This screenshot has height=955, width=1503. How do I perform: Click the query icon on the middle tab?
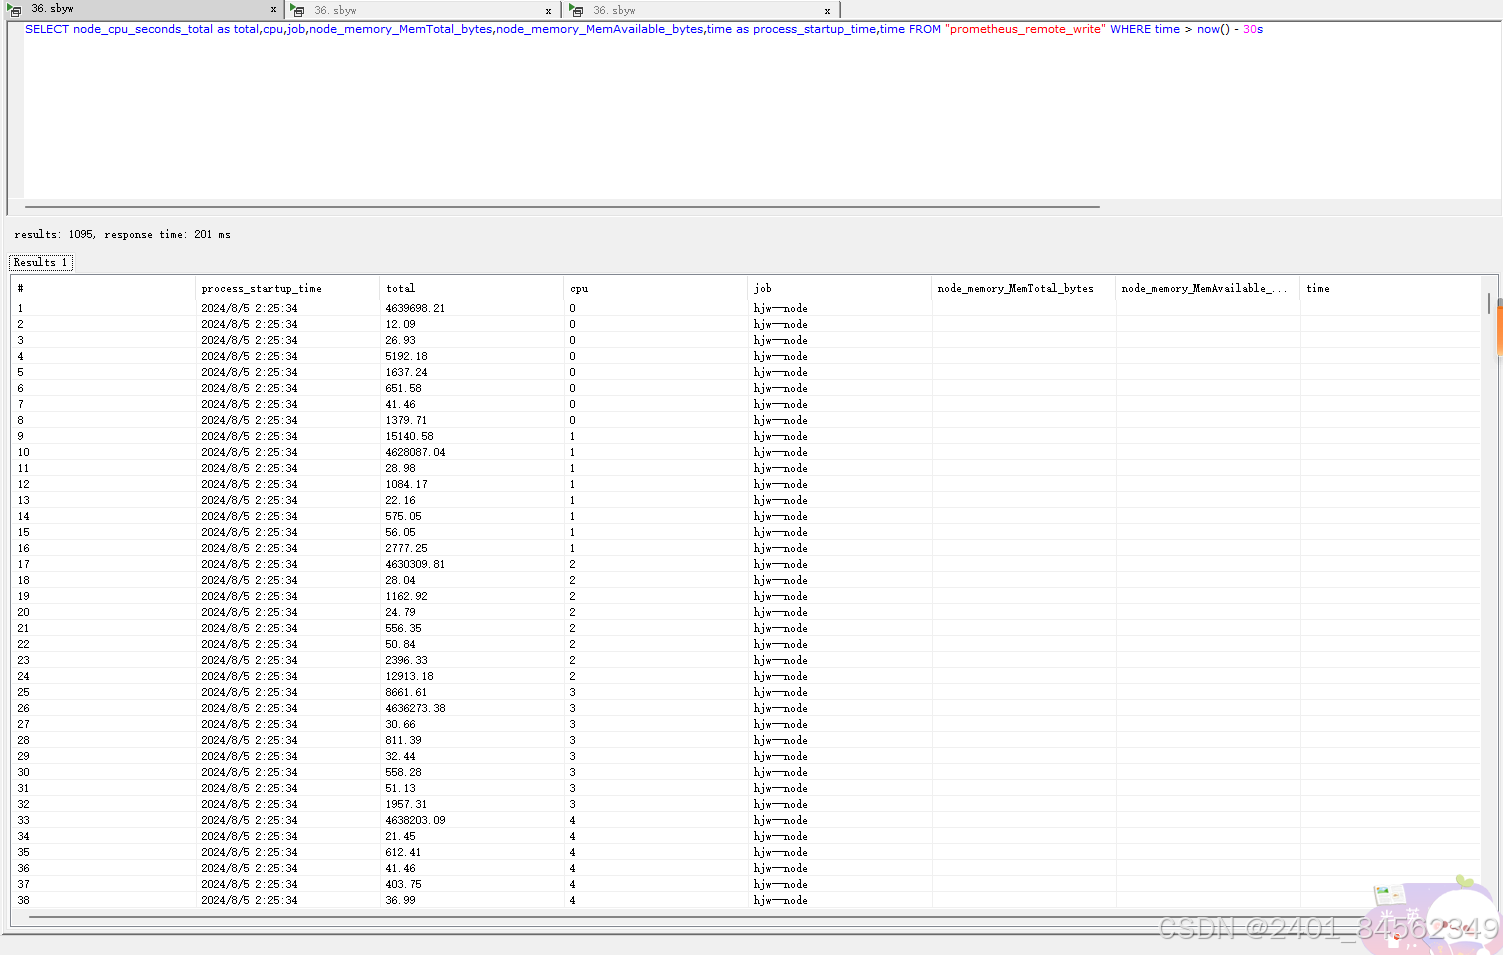point(298,10)
